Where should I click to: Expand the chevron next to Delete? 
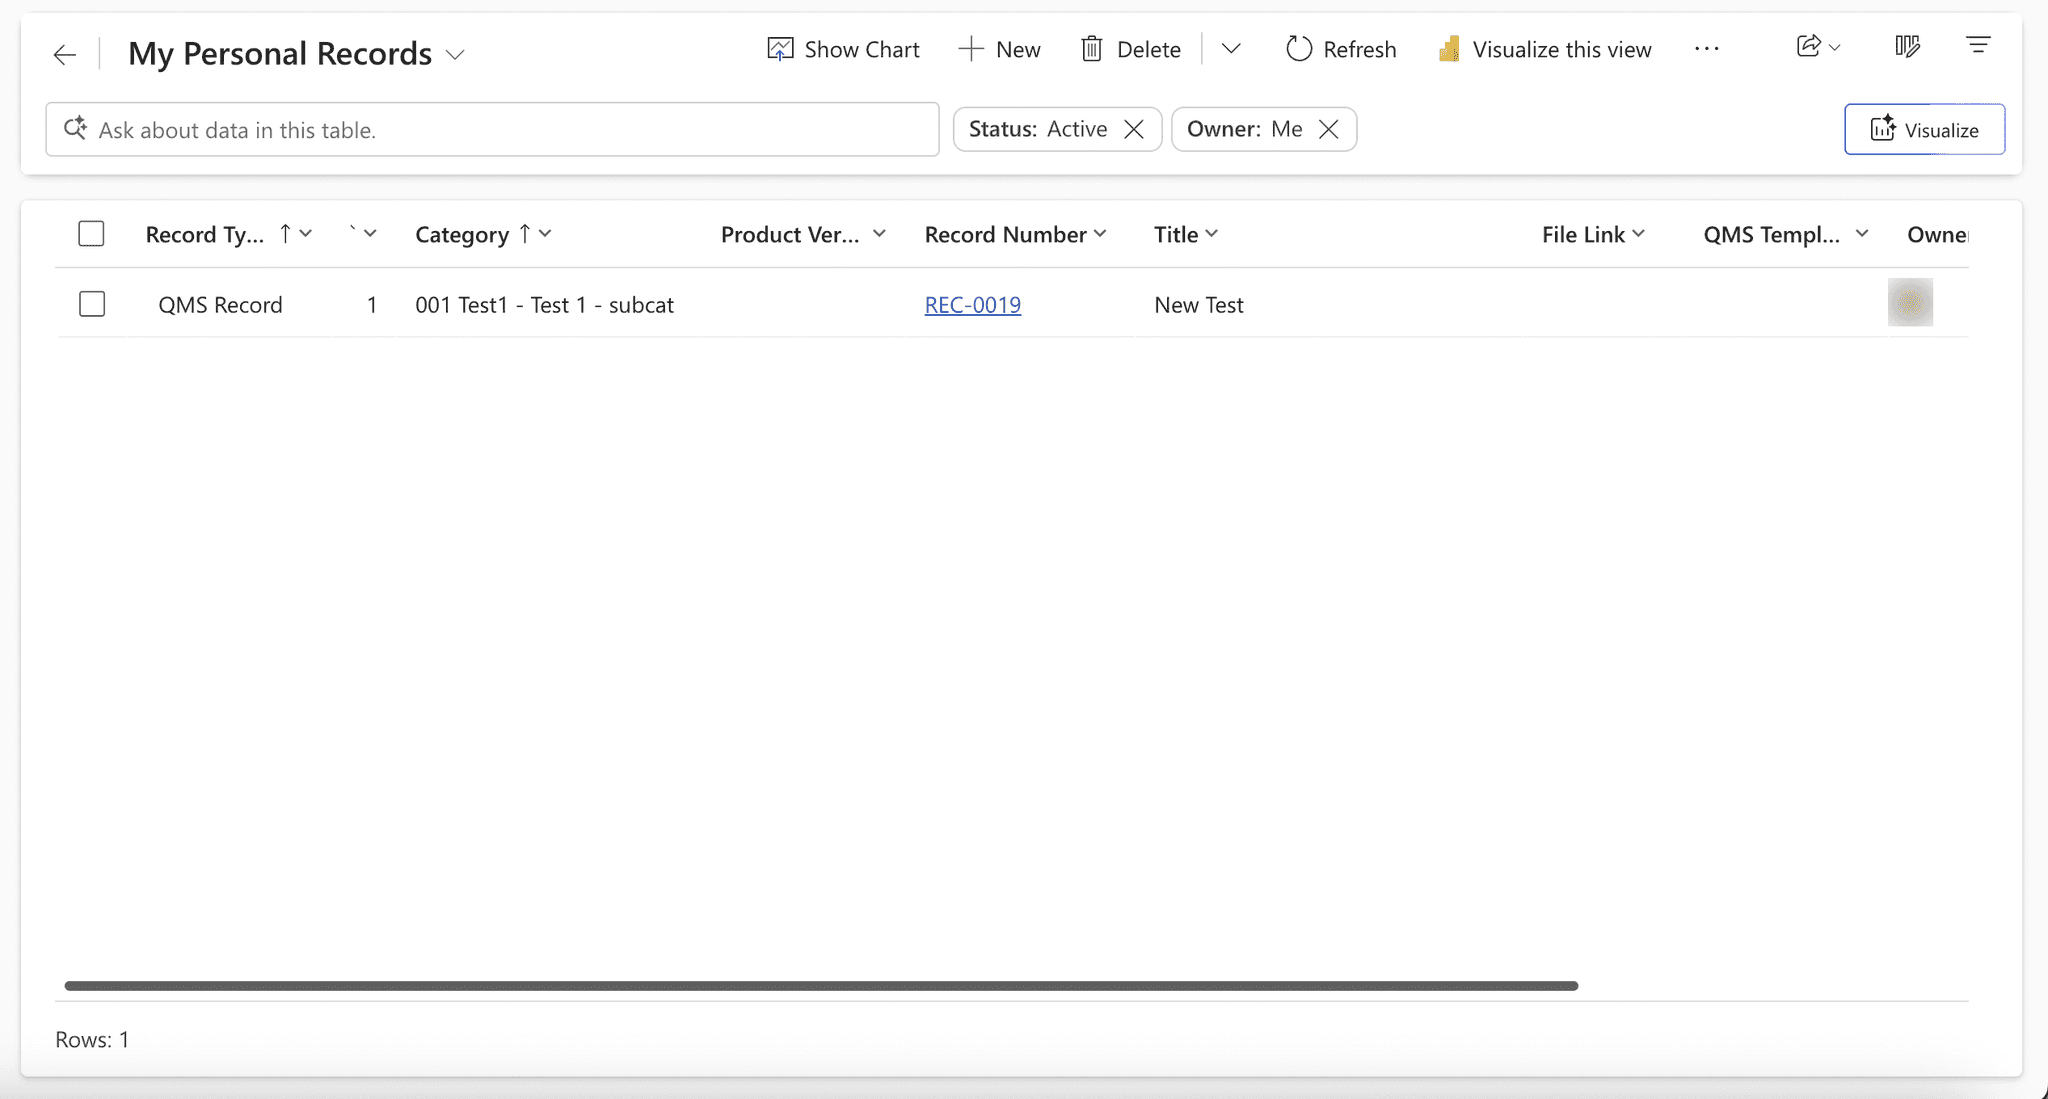[x=1231, y=49]
